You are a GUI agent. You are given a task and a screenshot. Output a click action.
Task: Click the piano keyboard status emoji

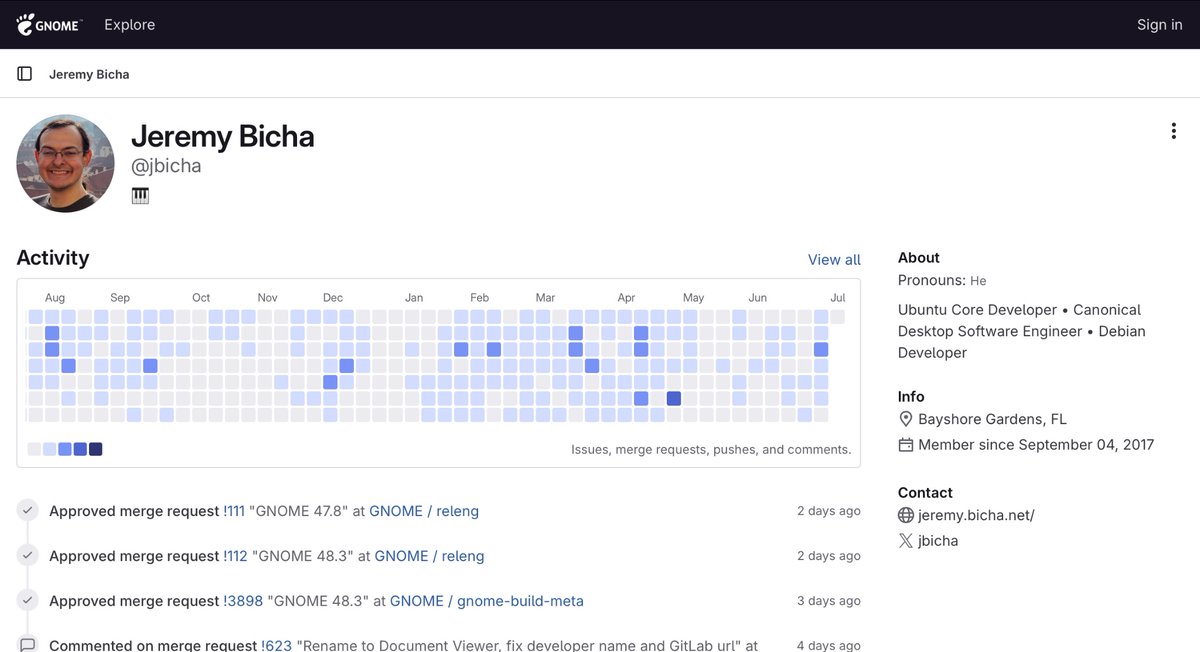(x=140, y=196)
